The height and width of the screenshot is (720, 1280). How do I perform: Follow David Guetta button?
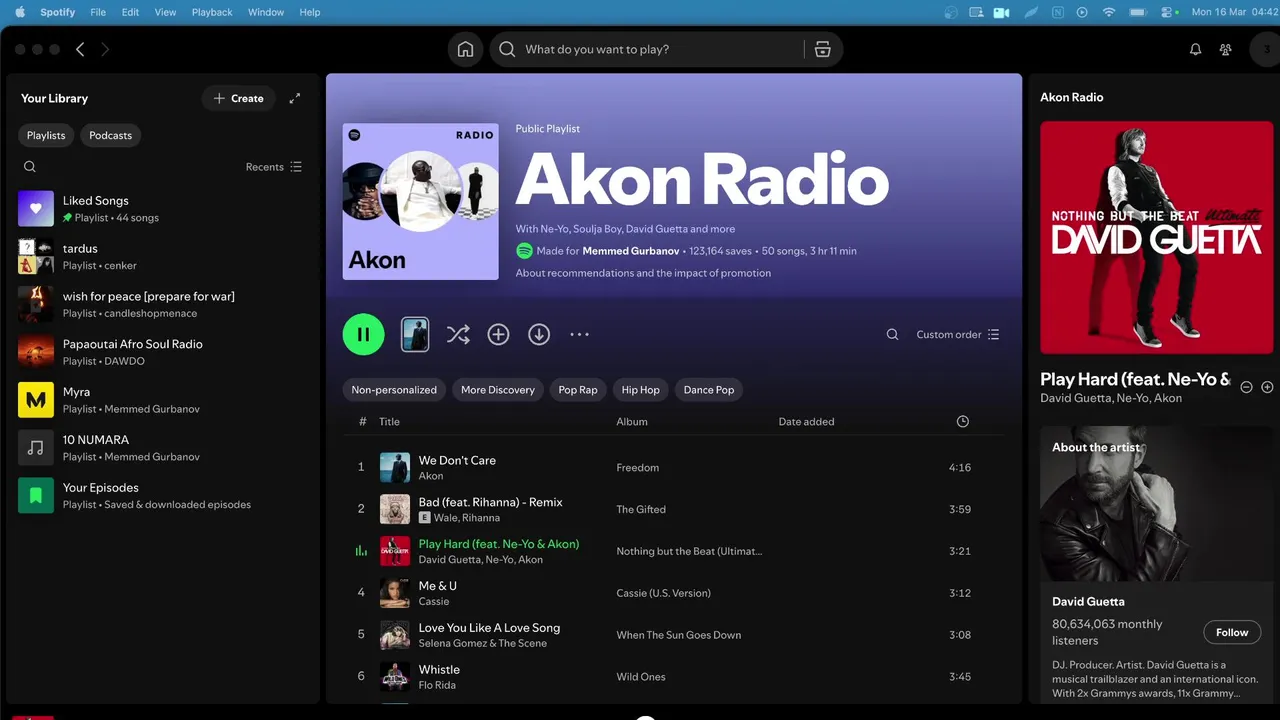point(1232,632)
